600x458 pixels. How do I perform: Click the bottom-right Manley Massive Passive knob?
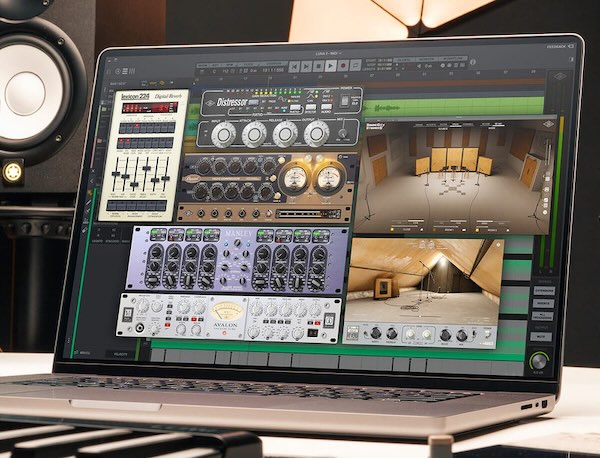317,284
